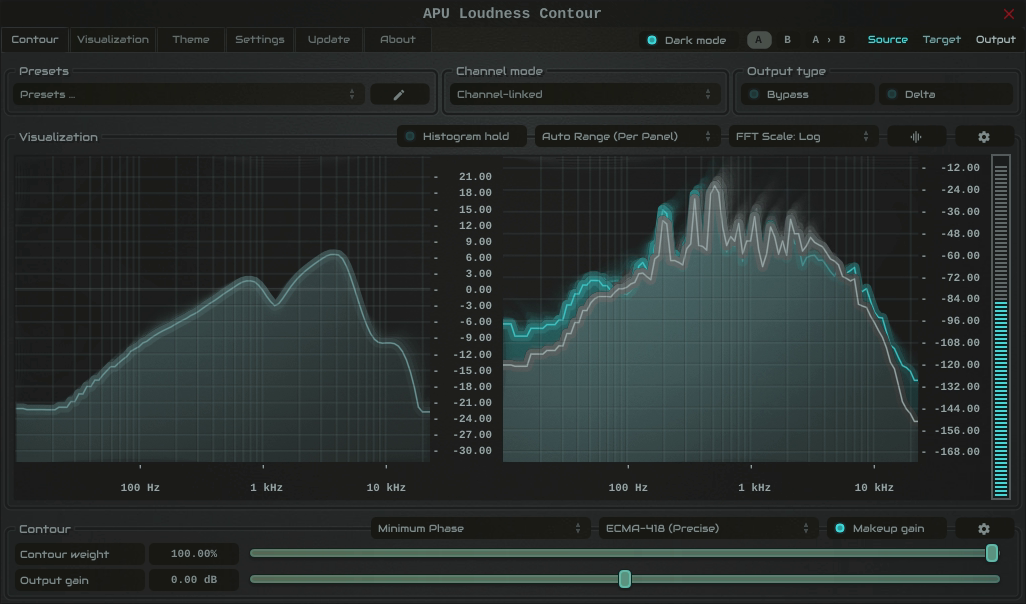Enable the Delta output type
Viewport: 1026px width, 604px height.
[946, 94]
